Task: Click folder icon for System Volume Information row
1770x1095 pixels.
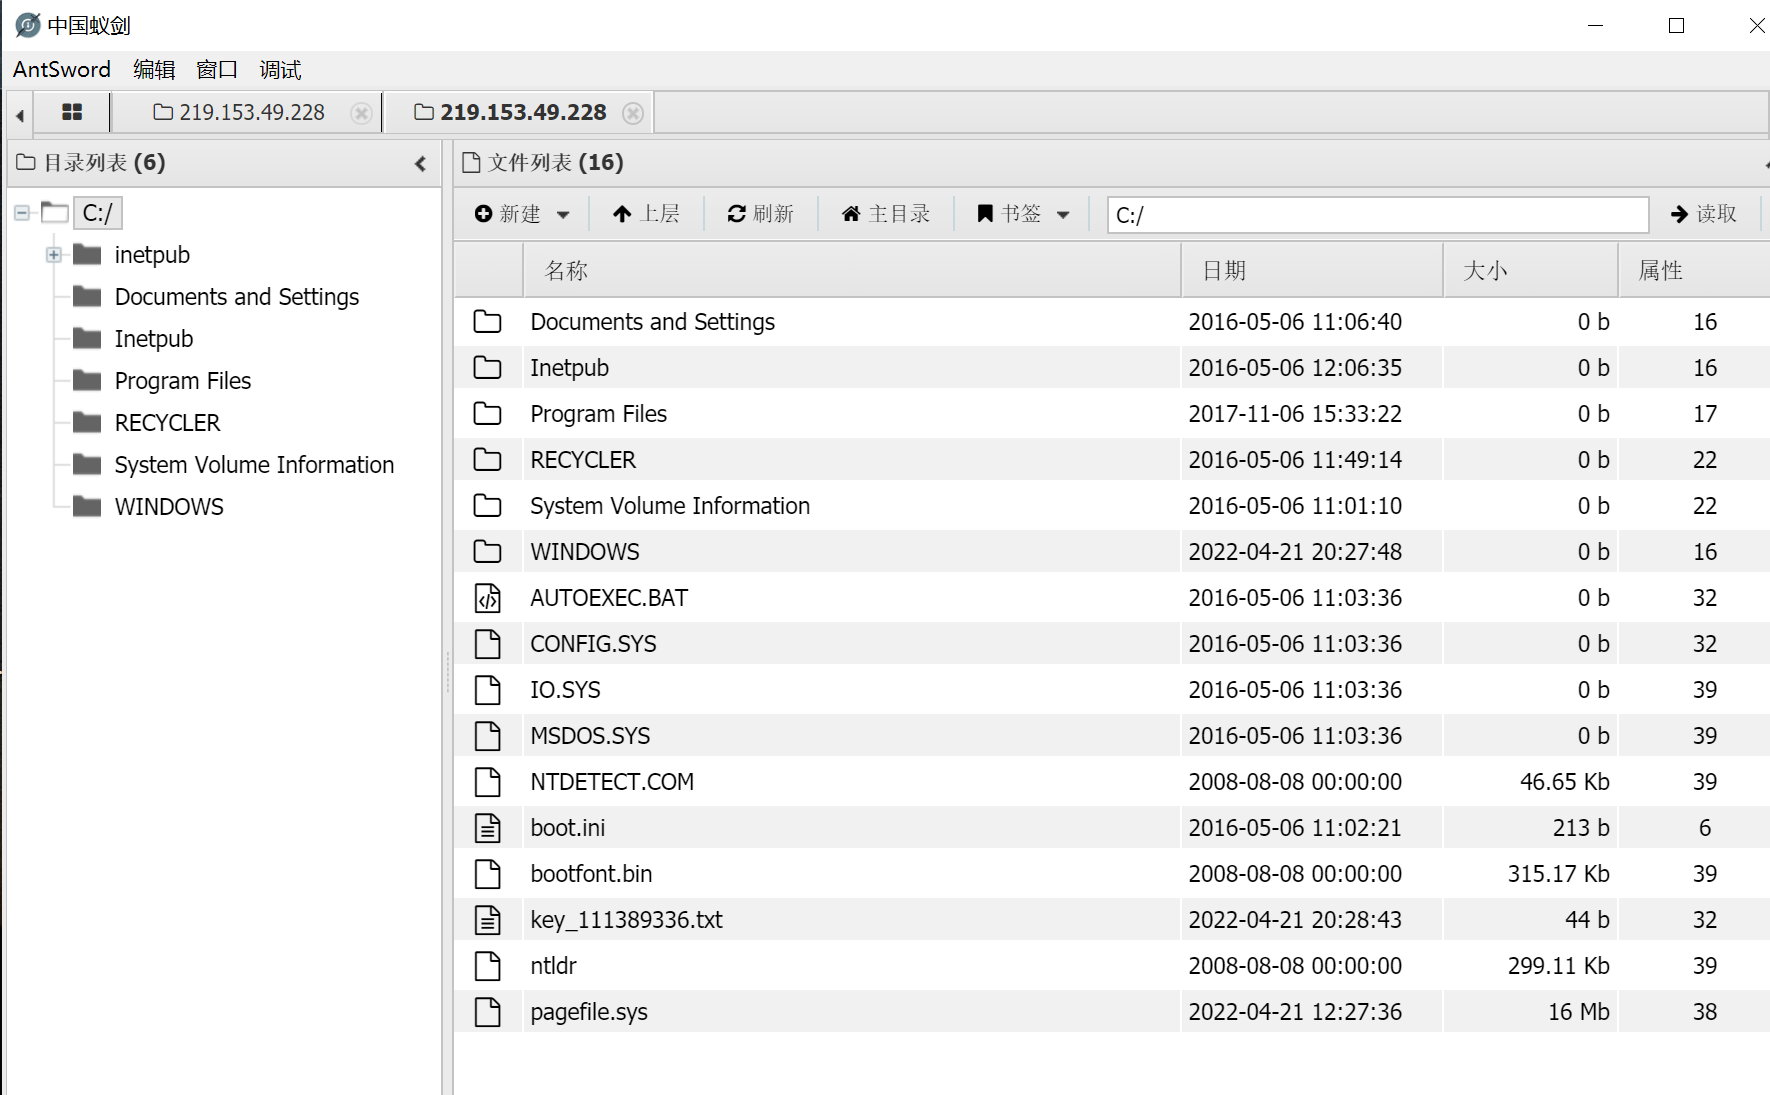Action: click(x=488, y=506)
